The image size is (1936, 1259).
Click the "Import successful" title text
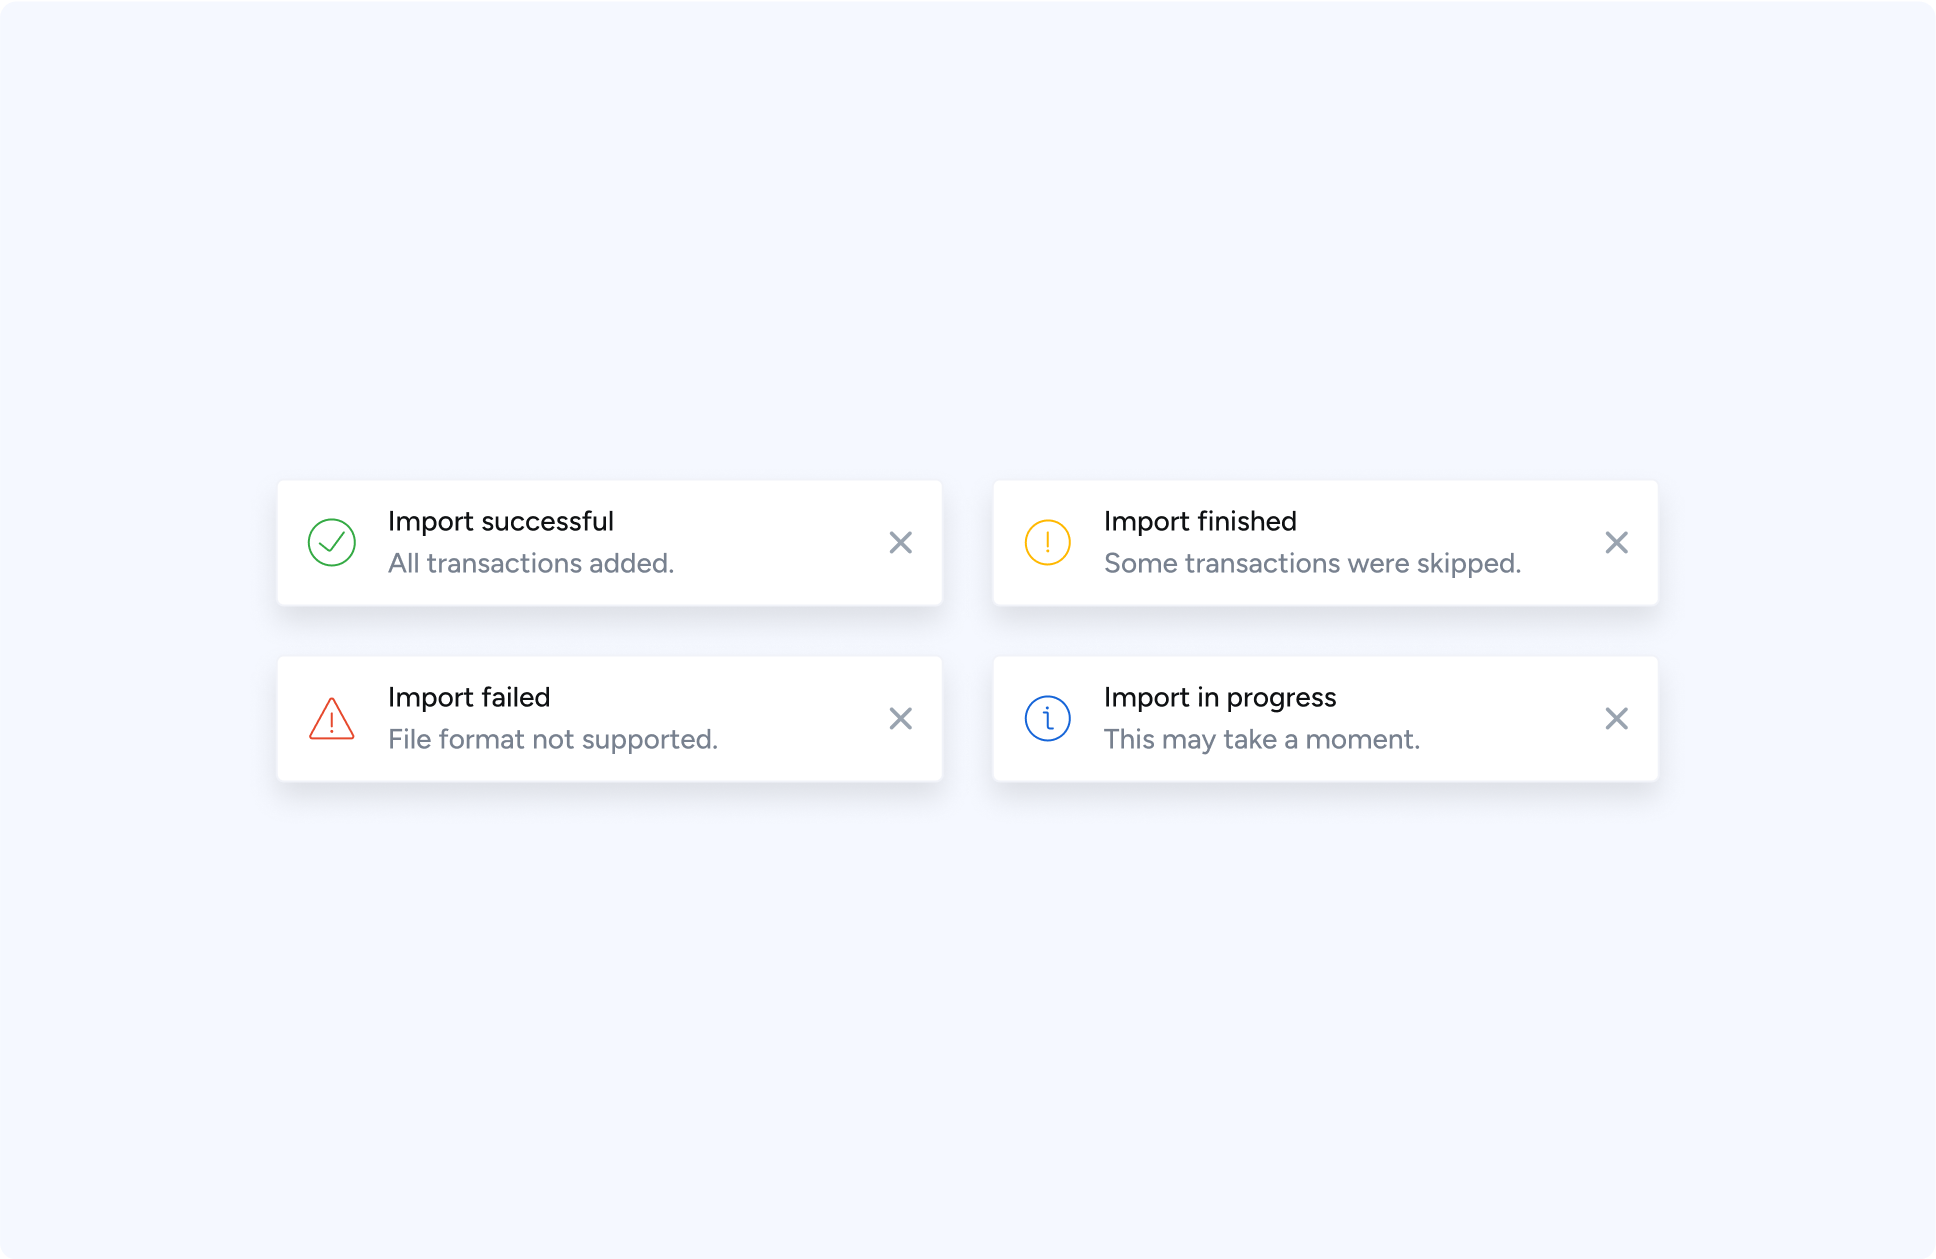500,522
